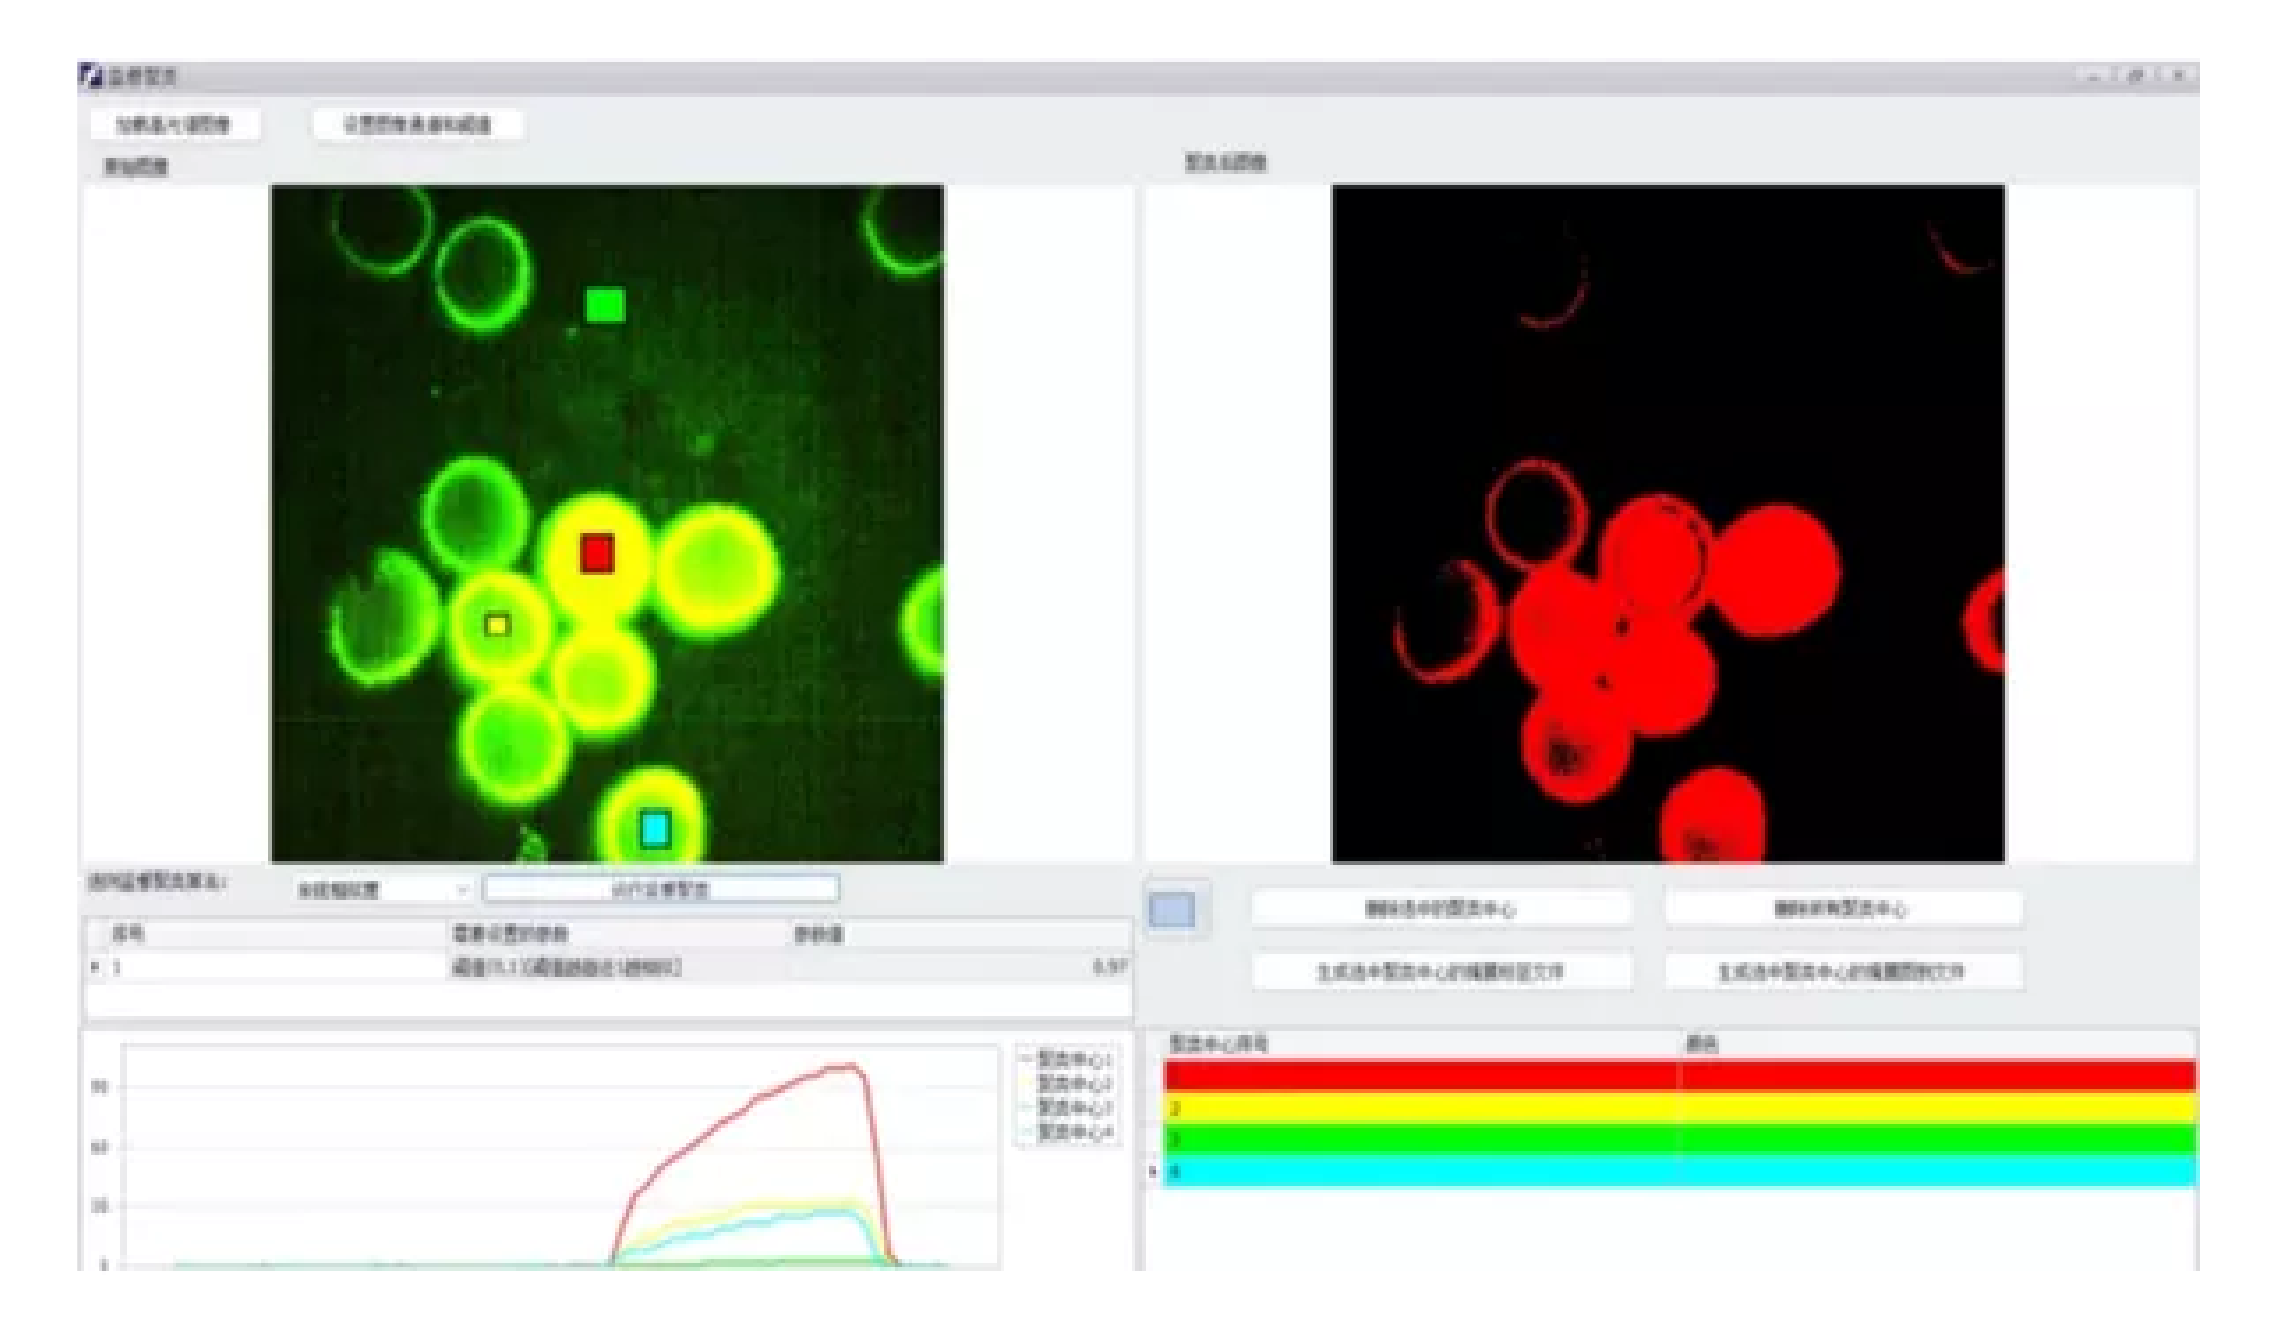Select the red cluster center row
The height and width of the screenshot is (1334, 2269).
click(x=1680, y=1076)
